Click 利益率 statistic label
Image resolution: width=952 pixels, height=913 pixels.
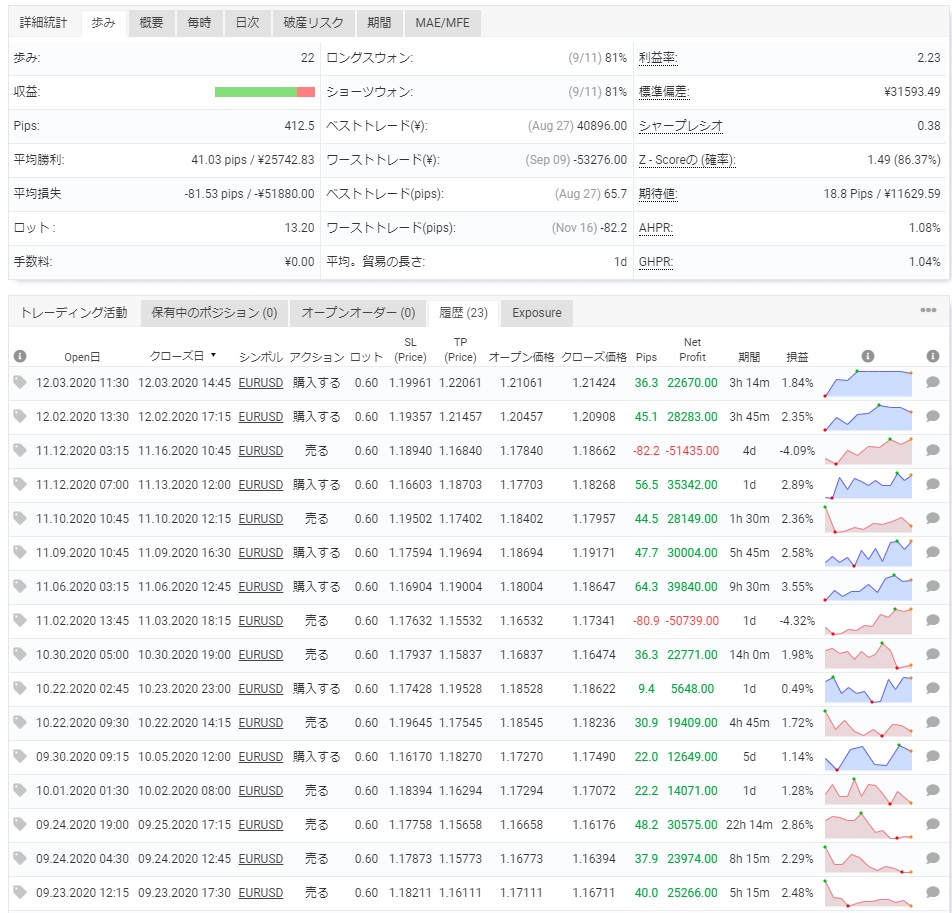tap(658, 58)
